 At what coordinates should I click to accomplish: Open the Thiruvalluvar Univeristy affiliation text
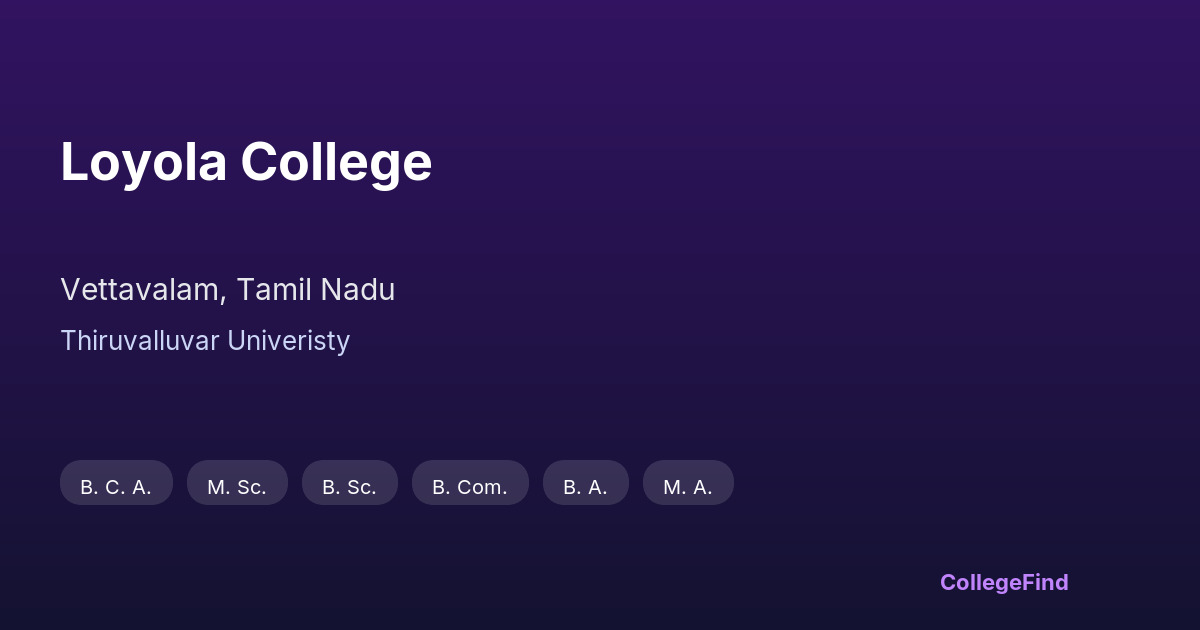click(x=205, y=341)
